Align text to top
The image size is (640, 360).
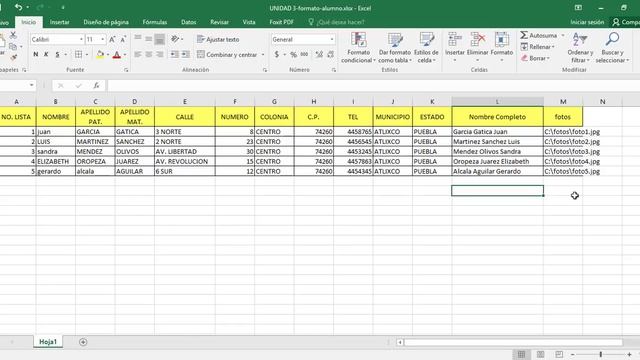[138, 39]
